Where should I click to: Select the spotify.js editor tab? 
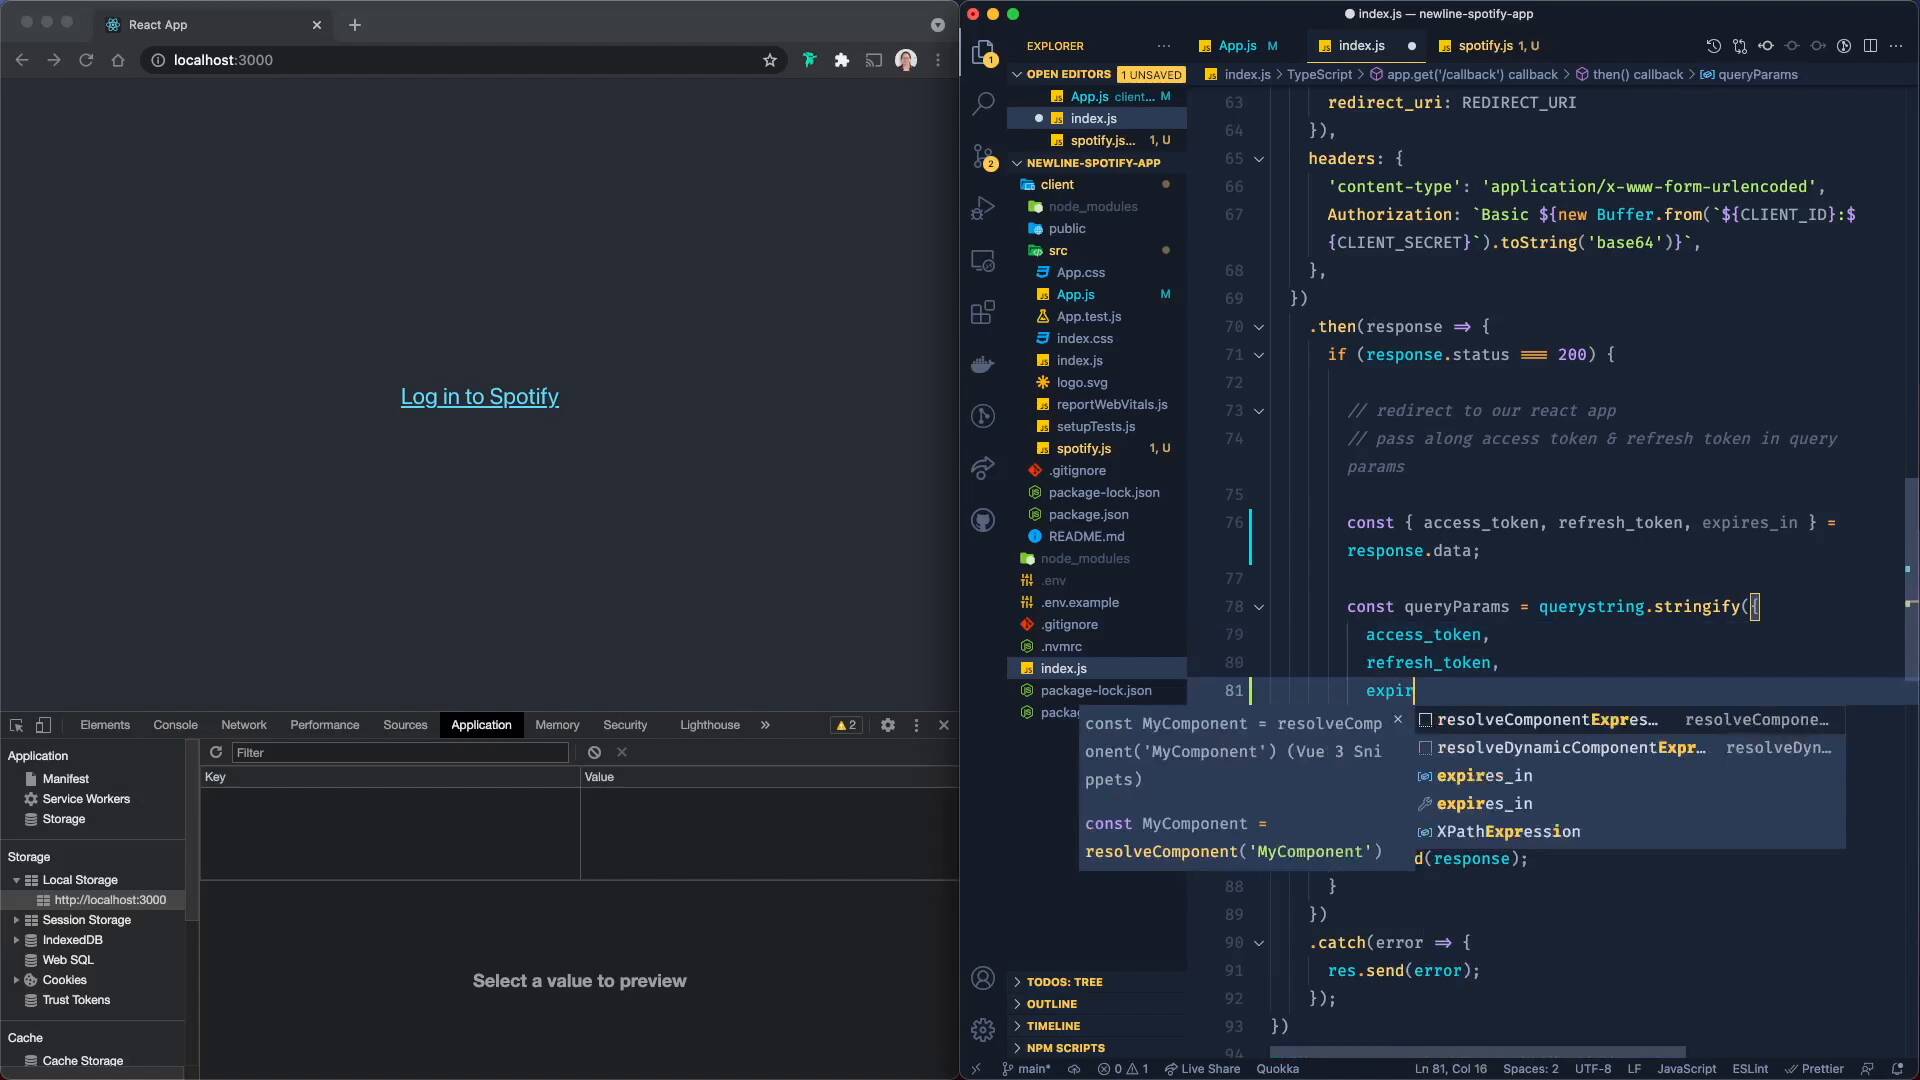pos(1490,46)
